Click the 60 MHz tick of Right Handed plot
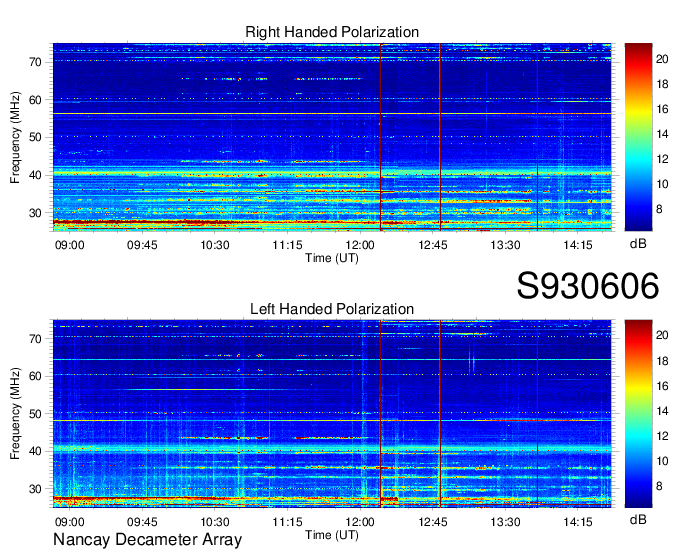This screenshot has width=680, height=552. (x=35, y=100)
